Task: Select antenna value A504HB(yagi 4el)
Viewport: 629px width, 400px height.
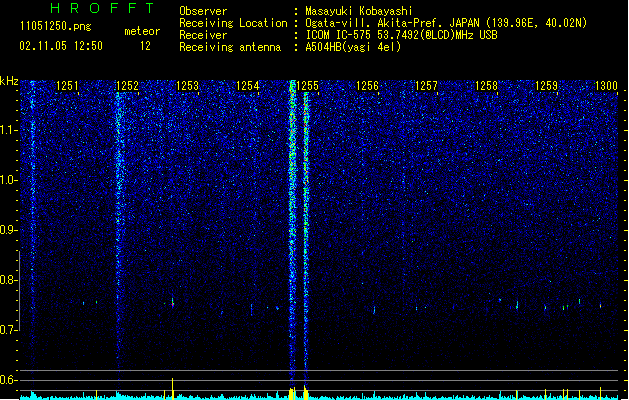Action: click(x=353, y=47)
